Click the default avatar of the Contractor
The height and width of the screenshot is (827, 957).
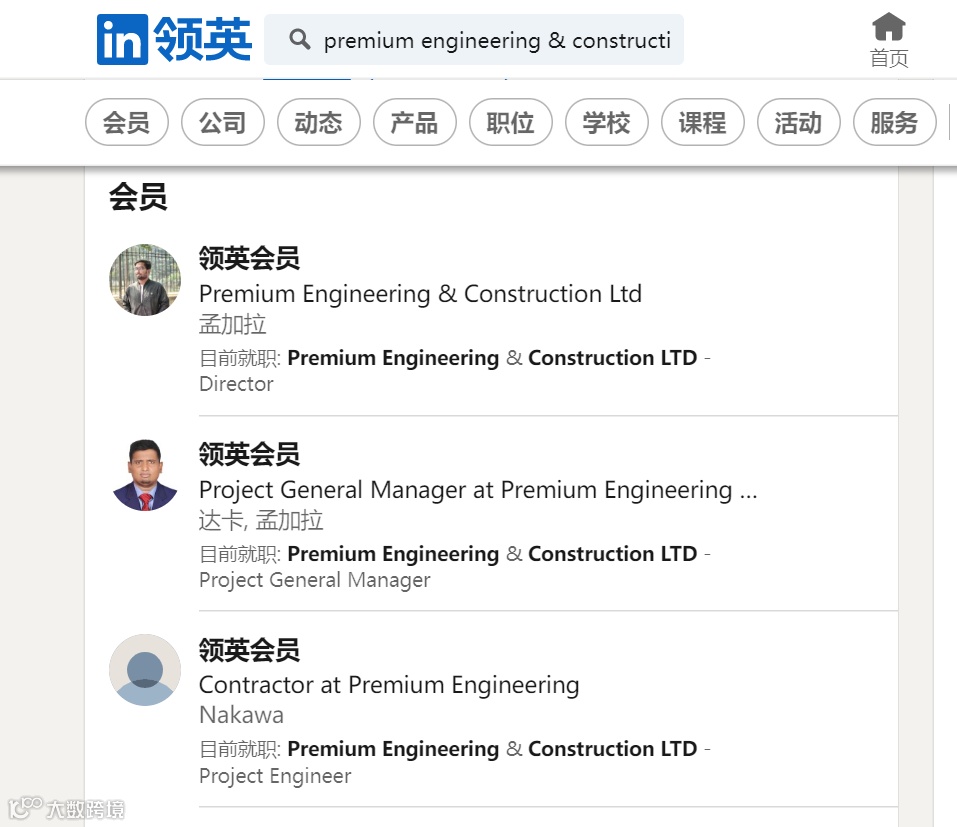tap(145, 670)
